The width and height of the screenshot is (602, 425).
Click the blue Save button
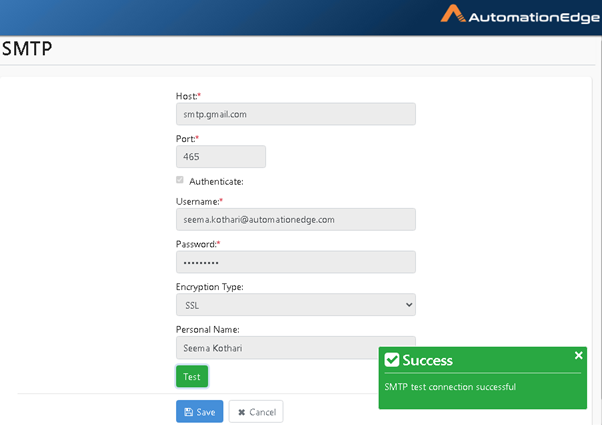tap(200, 412)
